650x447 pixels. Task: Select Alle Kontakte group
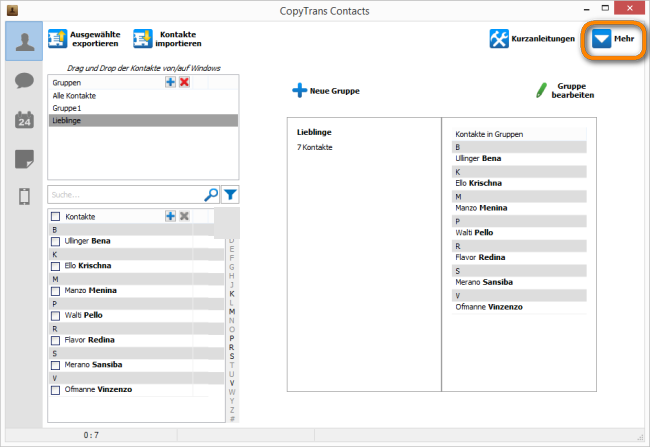[143, 96]
